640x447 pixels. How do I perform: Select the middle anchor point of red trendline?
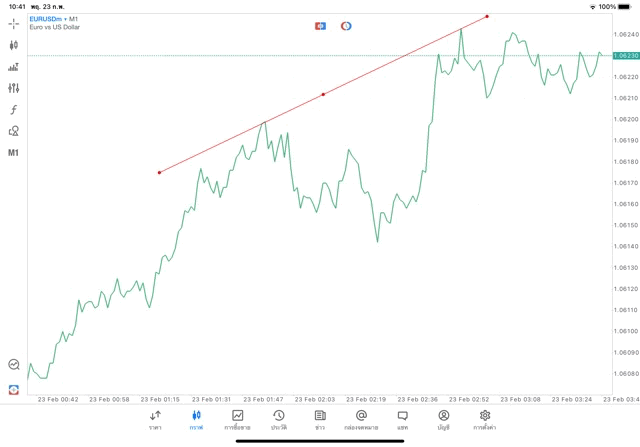[323, 95]
